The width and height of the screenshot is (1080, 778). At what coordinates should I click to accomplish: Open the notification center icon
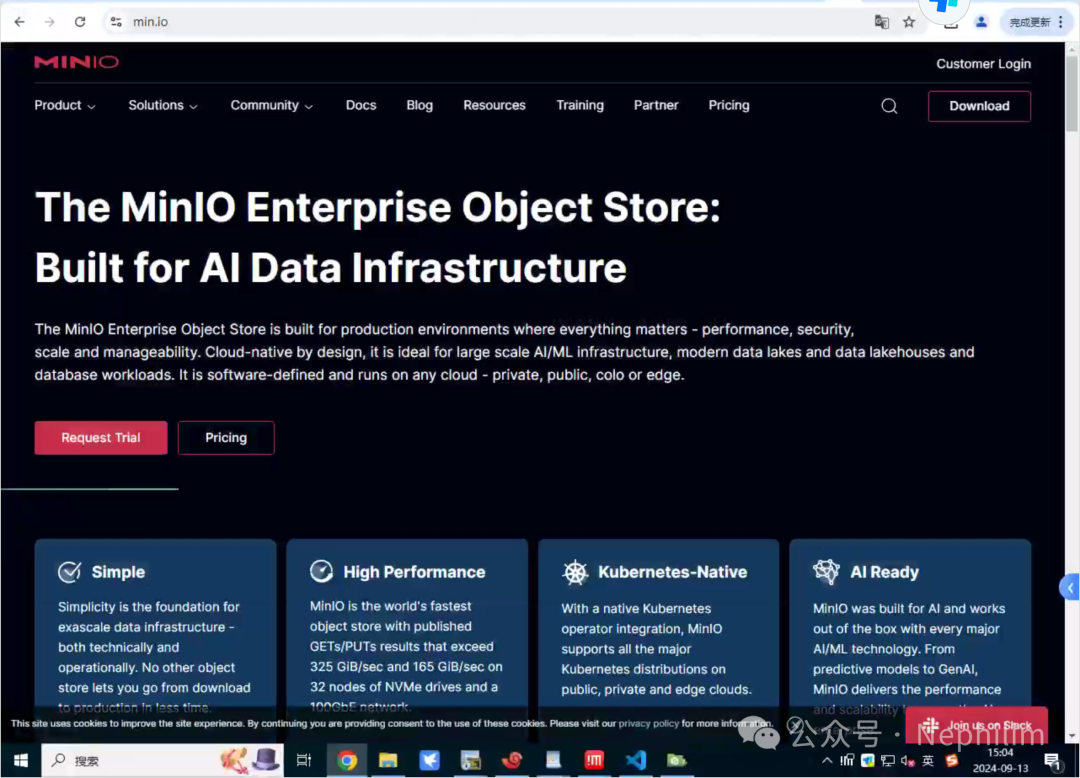[x=1052, y=761]
